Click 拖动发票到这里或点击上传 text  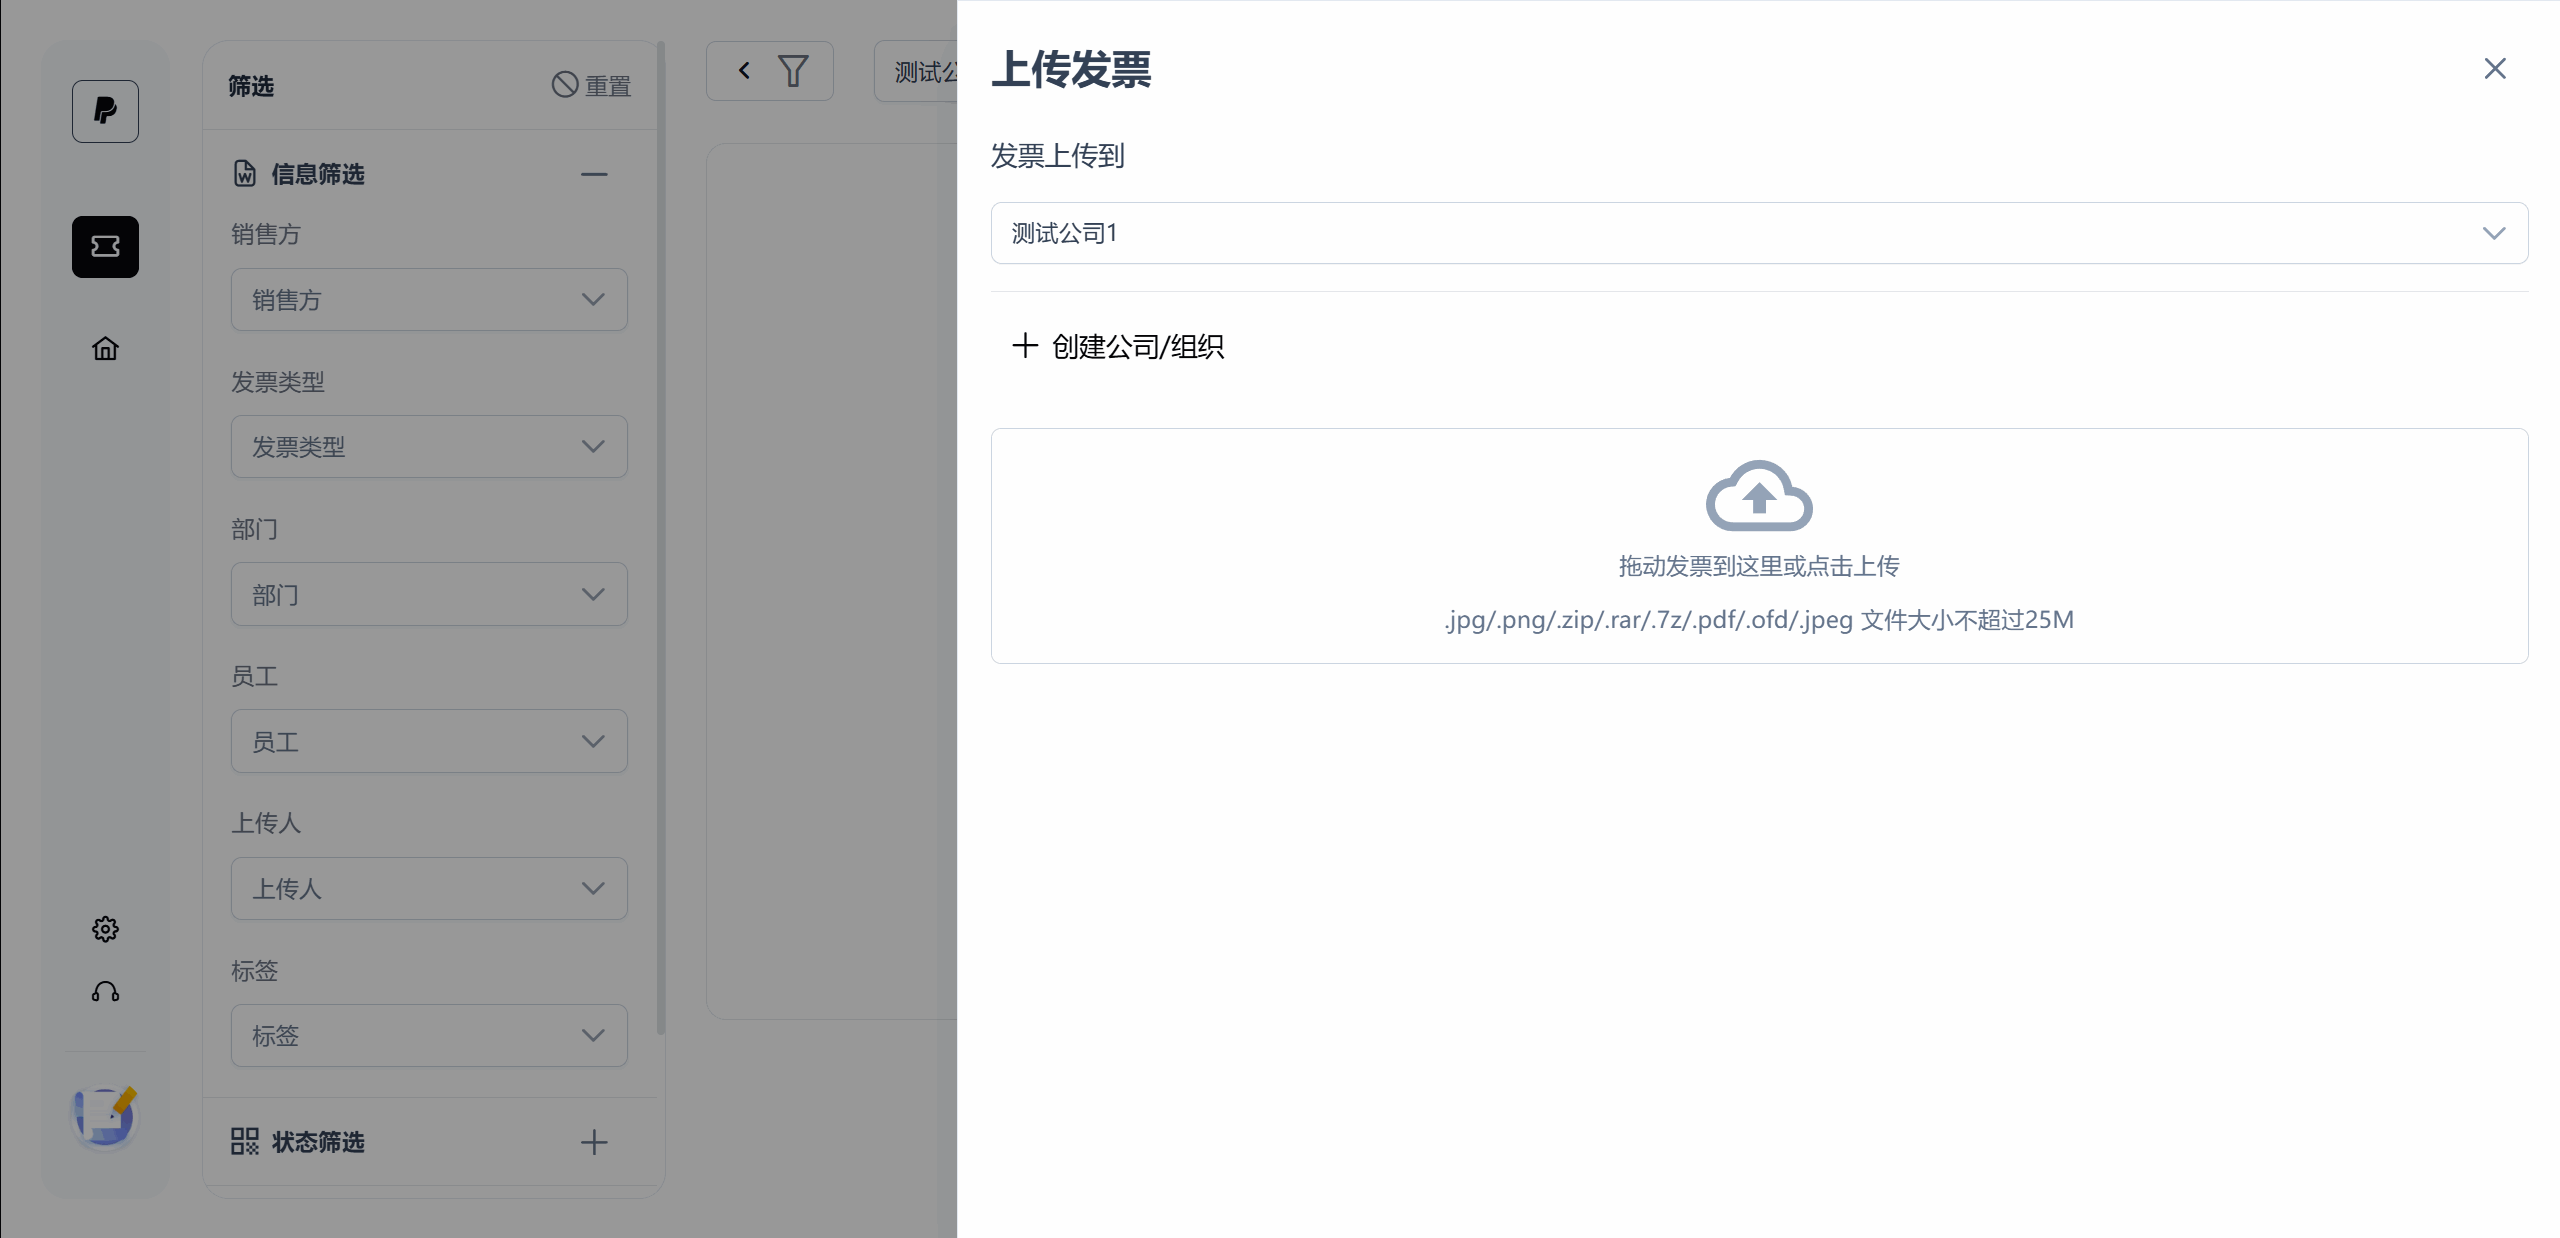coord(1759,566)
